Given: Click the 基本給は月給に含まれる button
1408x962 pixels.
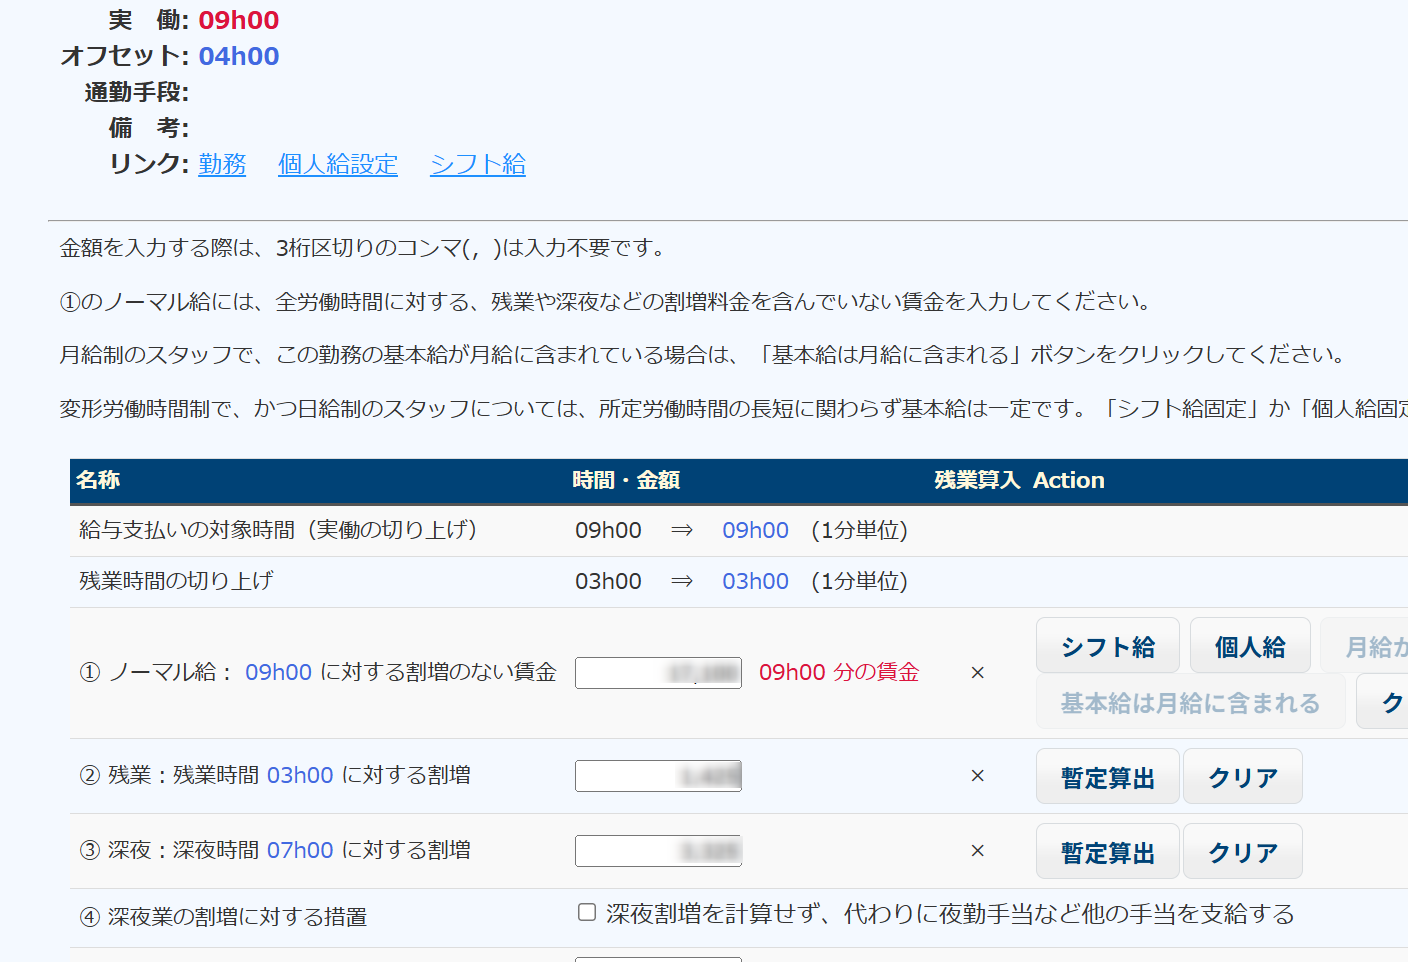Looking at the screenshot, I should click(1190, 703).
